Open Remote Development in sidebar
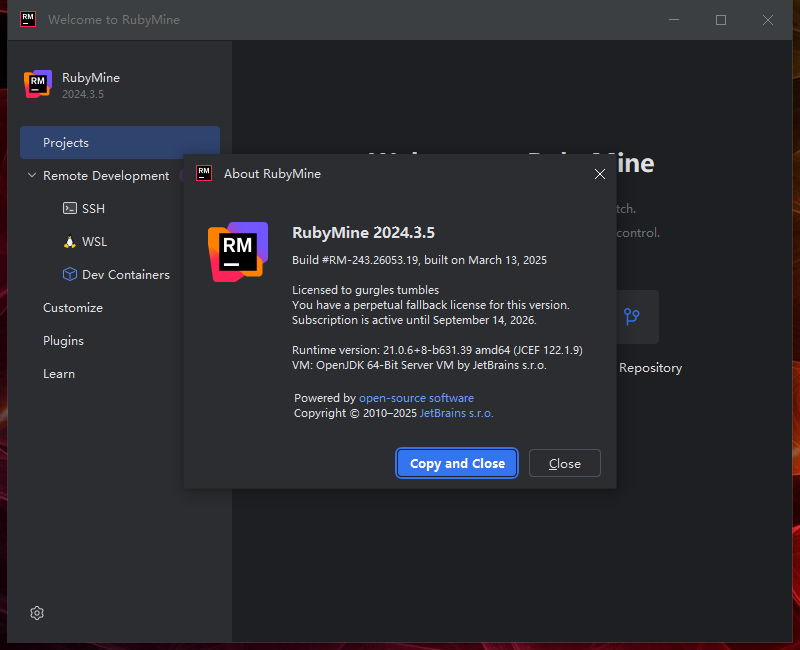This screenshot has height=650, width=800. point(106,176)
